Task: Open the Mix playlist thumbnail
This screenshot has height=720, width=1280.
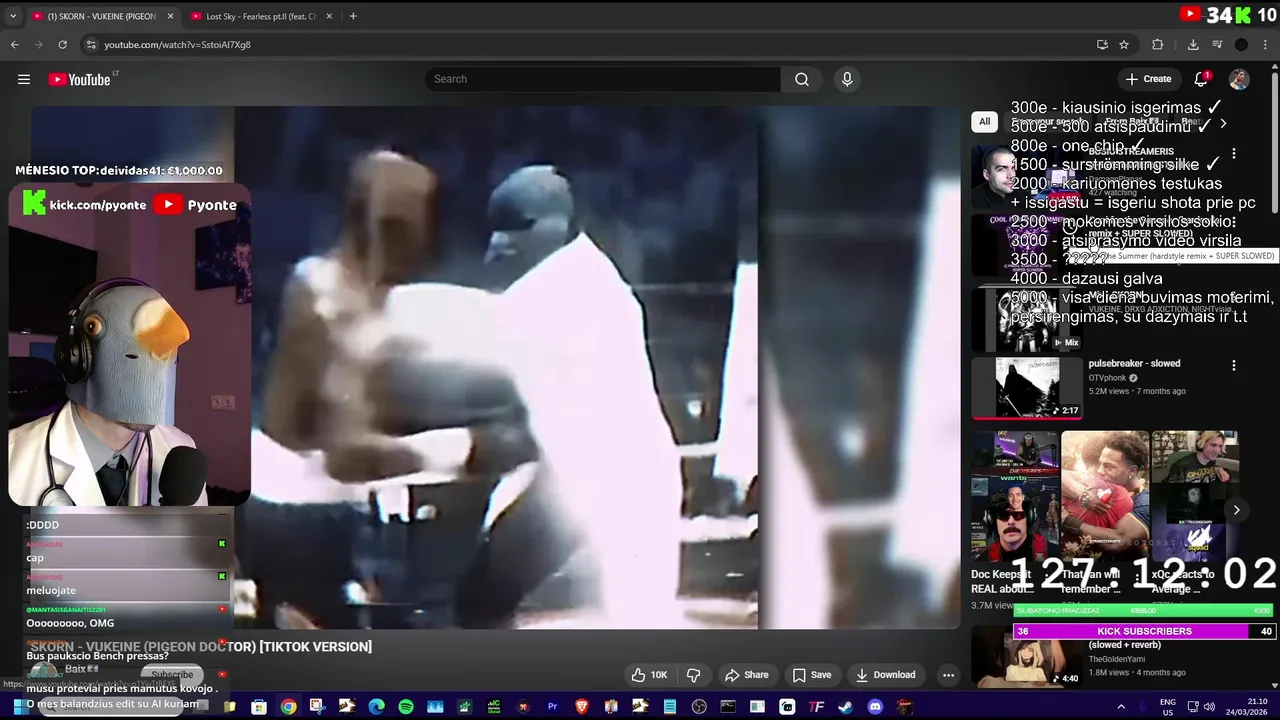Action: tap(1027, 320)
